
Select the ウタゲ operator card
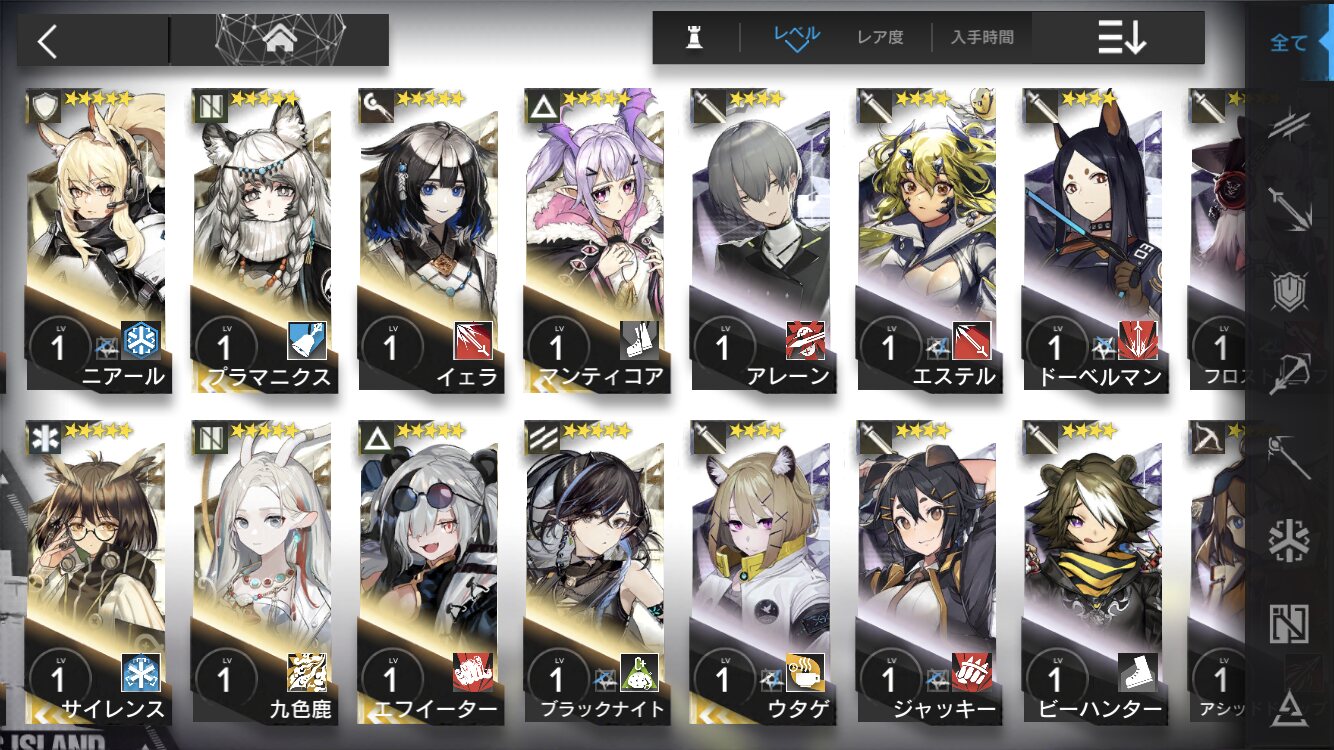[760, 572]
